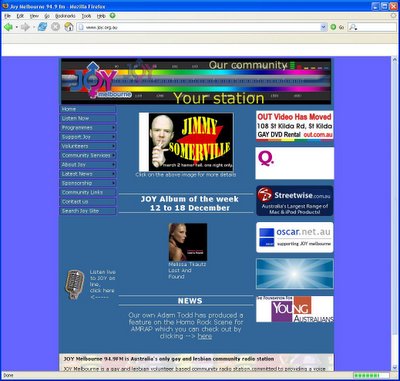
Task: Reload the page with the refresh icon
Action: [42, 27]
